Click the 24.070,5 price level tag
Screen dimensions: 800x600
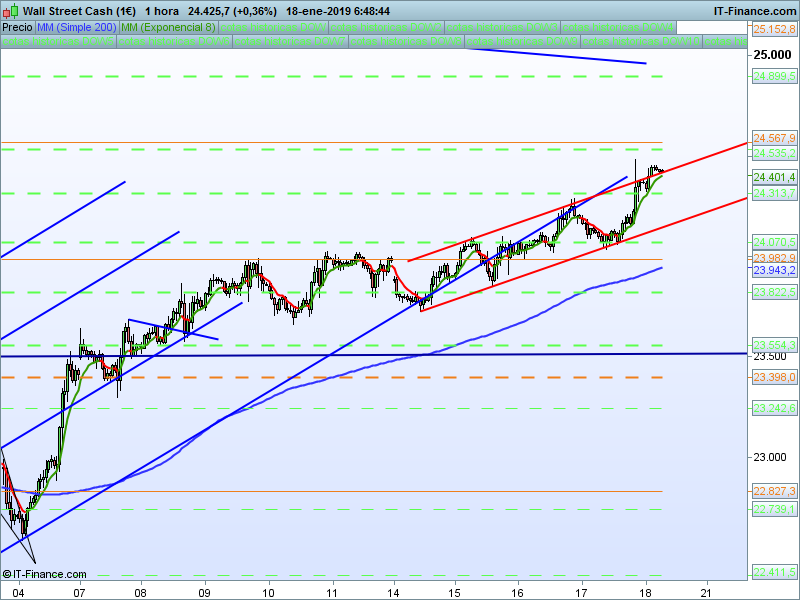pyautogui.click(x=774, y=242)
